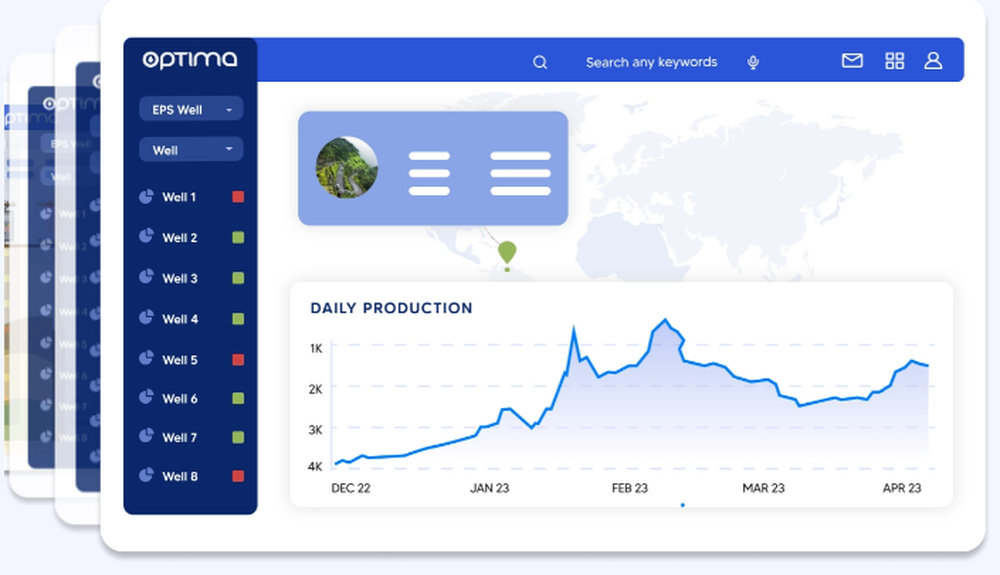1000x575 pixels.
Task: Click the red status square for Well 8
Action: click(238, 476)
